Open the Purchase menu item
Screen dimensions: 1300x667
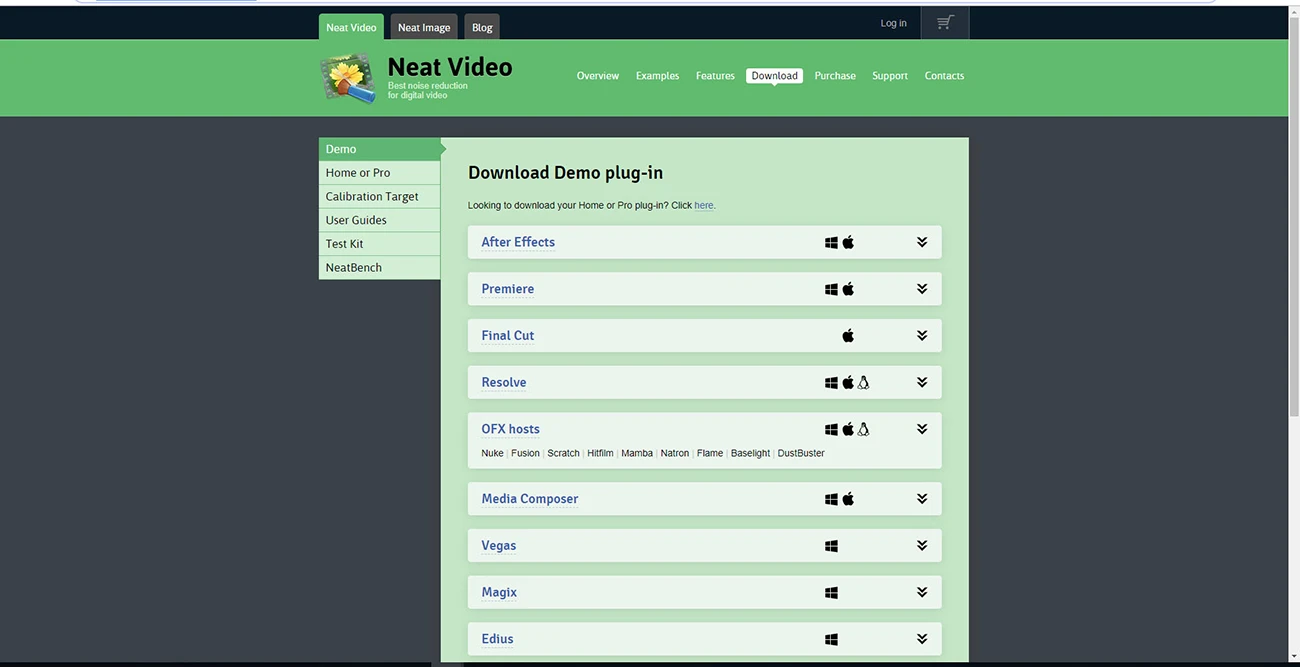pos(835,76)
